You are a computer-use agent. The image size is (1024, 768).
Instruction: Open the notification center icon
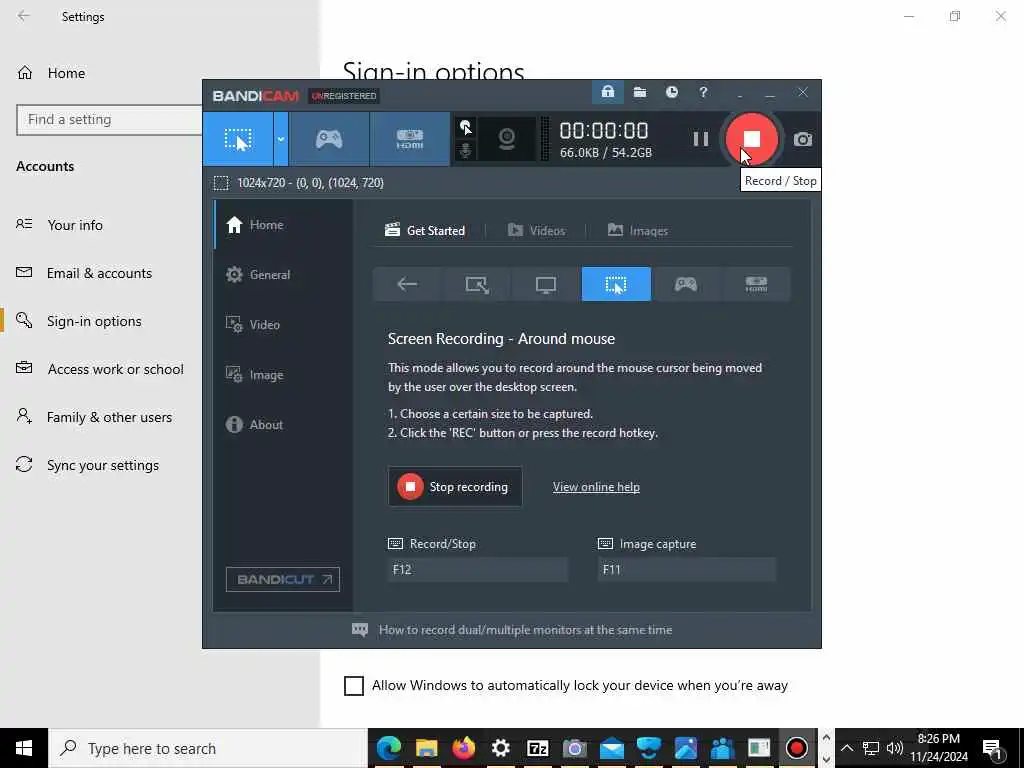tap(992, 748)
